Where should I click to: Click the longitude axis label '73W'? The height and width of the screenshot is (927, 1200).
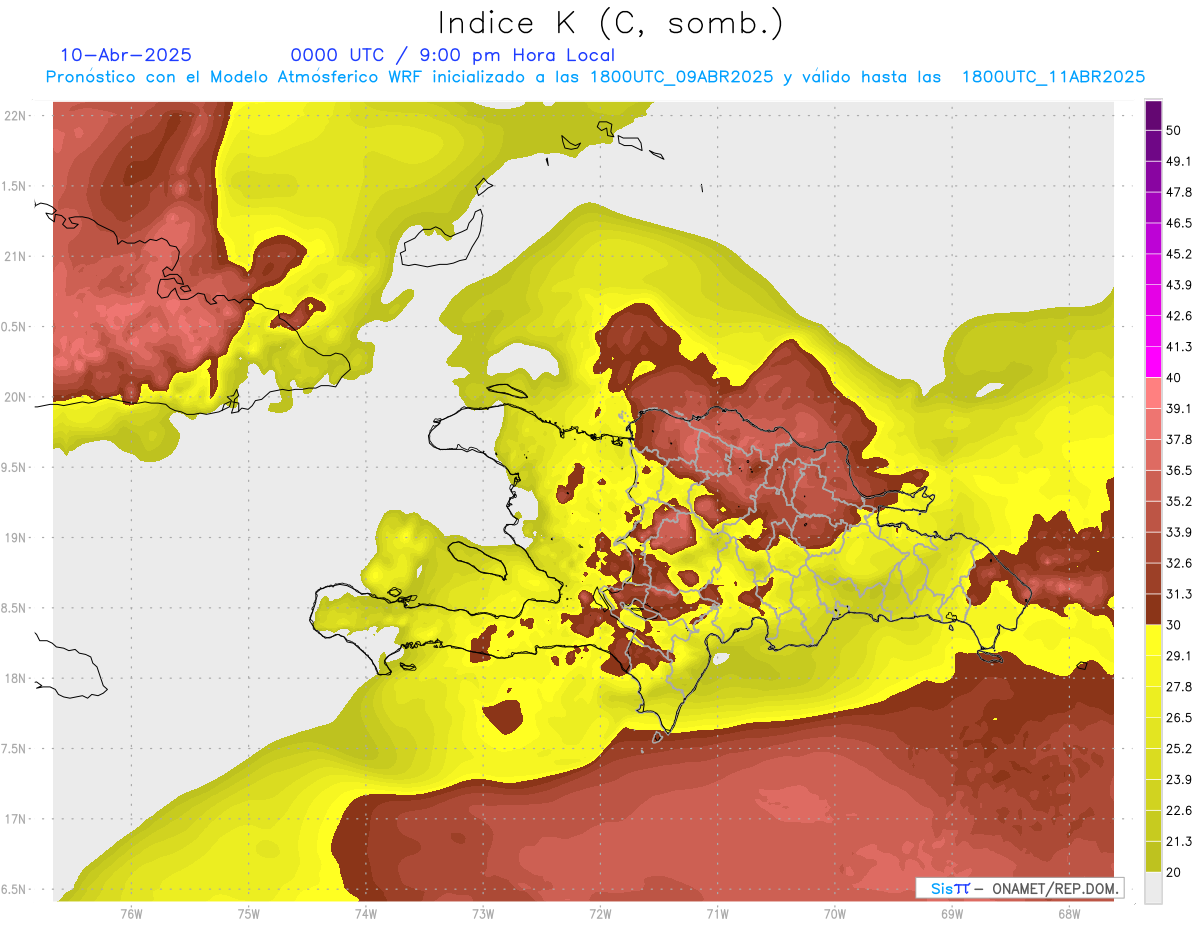click(x=483, y=914)
